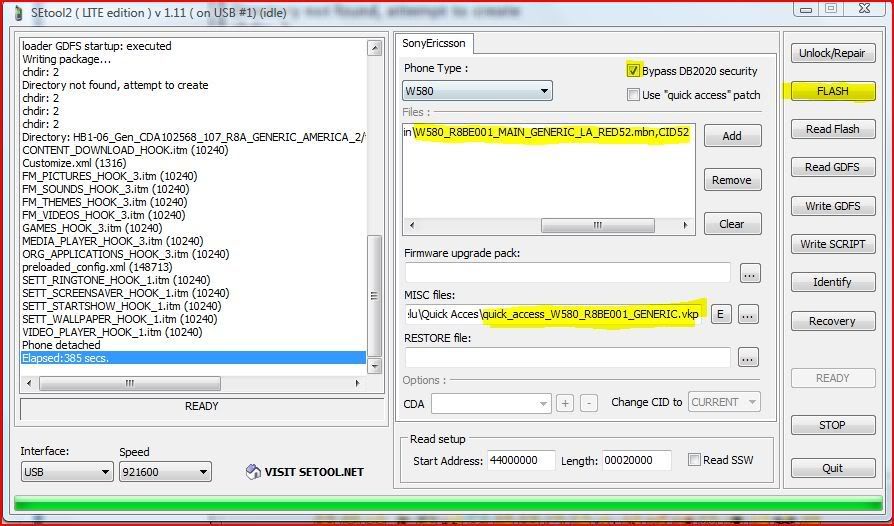Browse for RESTORE file
The width and height of the screenshot is (894, 526).
[748, 357]
